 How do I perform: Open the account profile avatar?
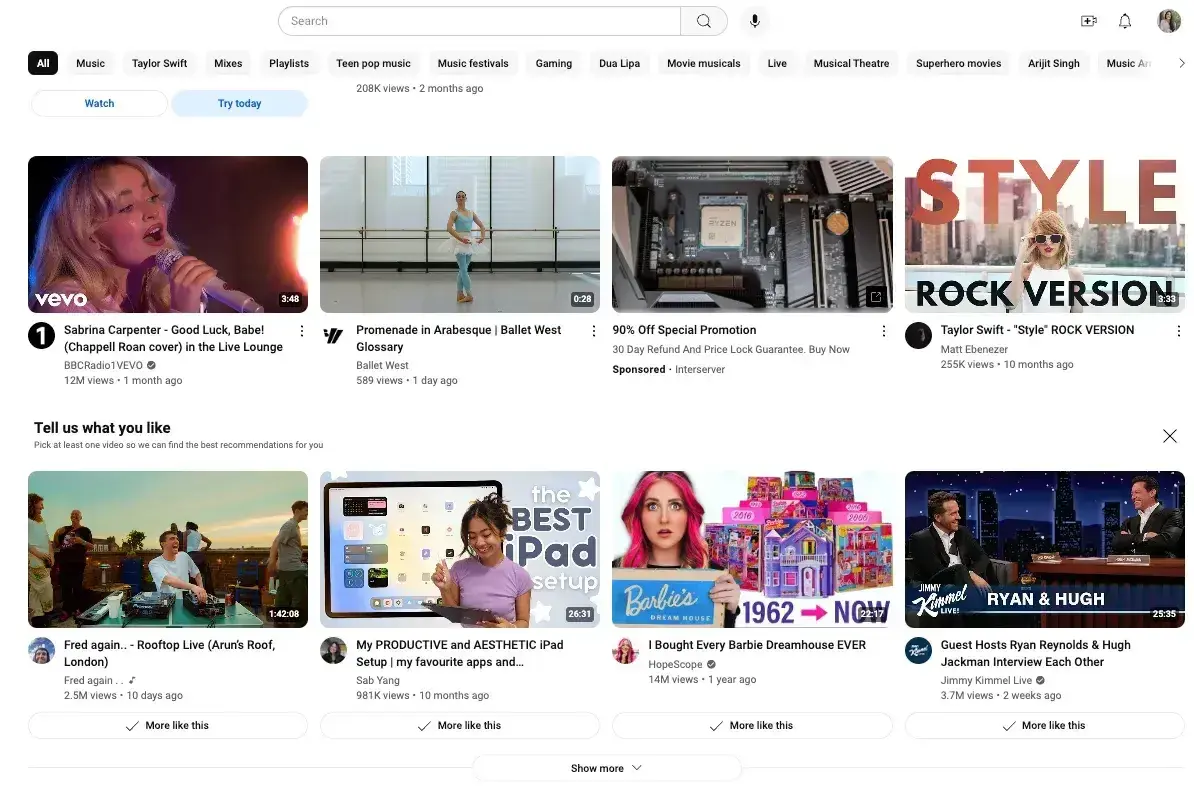coord(1169,21)
